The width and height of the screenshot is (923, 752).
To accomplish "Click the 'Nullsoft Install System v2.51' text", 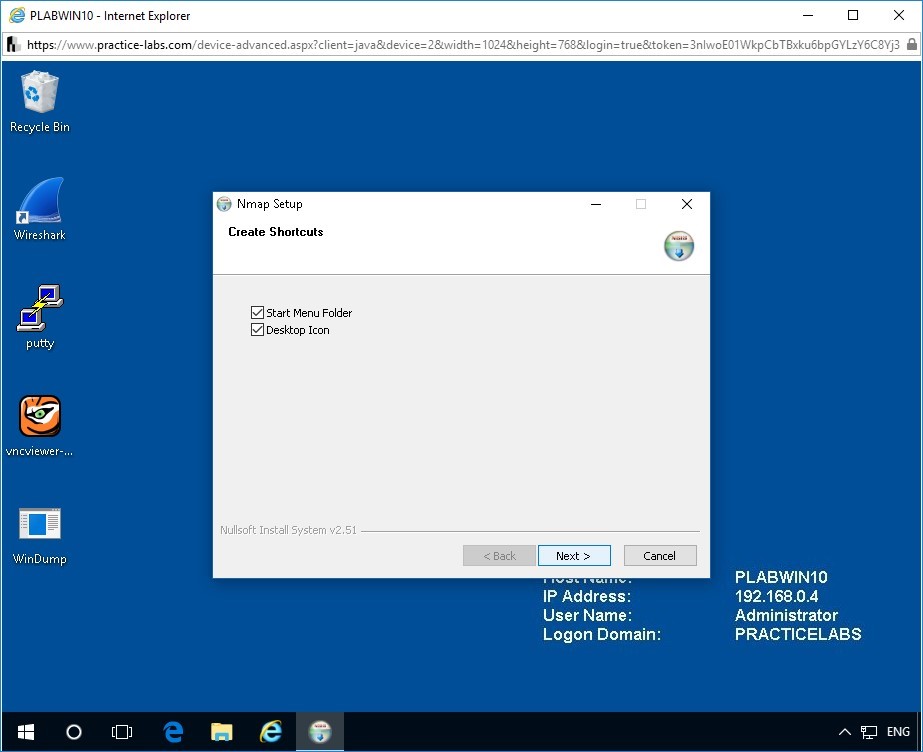I will point(288,530).
